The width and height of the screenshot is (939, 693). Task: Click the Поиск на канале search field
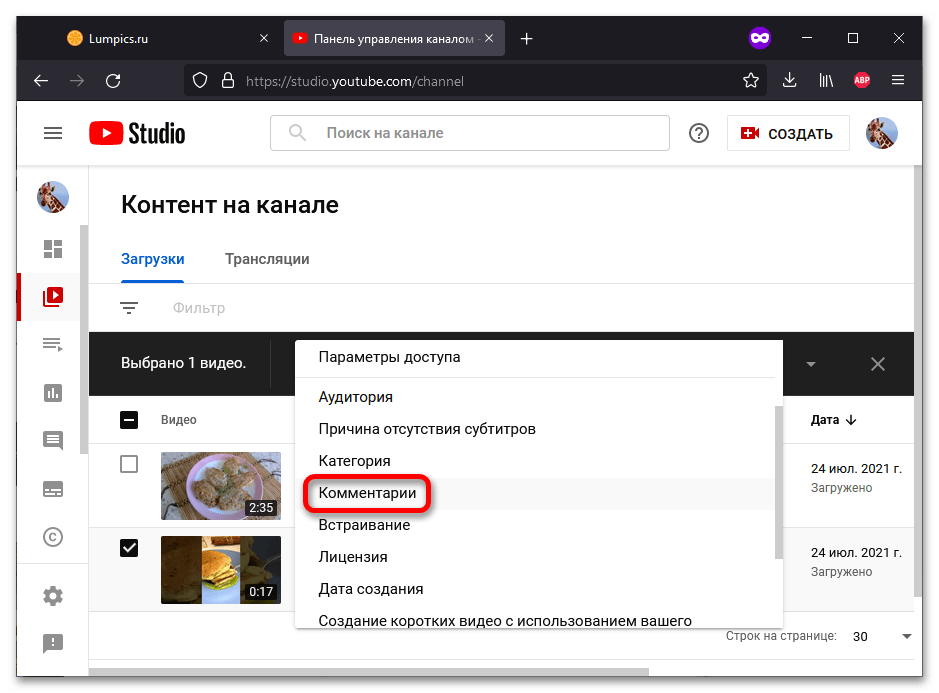470,133
